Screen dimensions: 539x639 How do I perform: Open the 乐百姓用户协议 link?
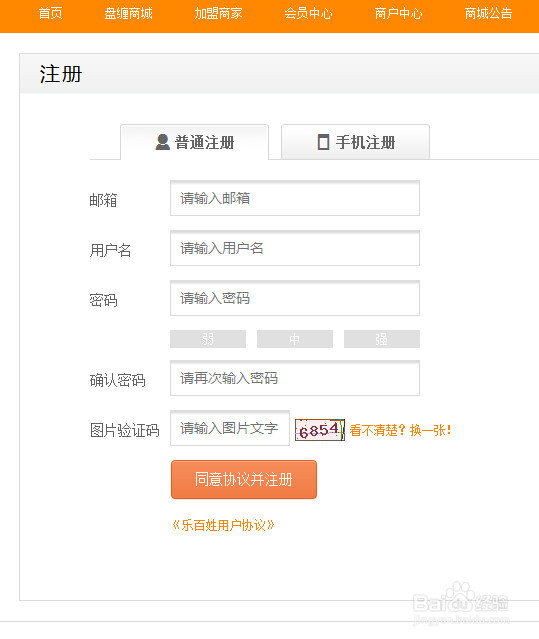click(223, 525)
